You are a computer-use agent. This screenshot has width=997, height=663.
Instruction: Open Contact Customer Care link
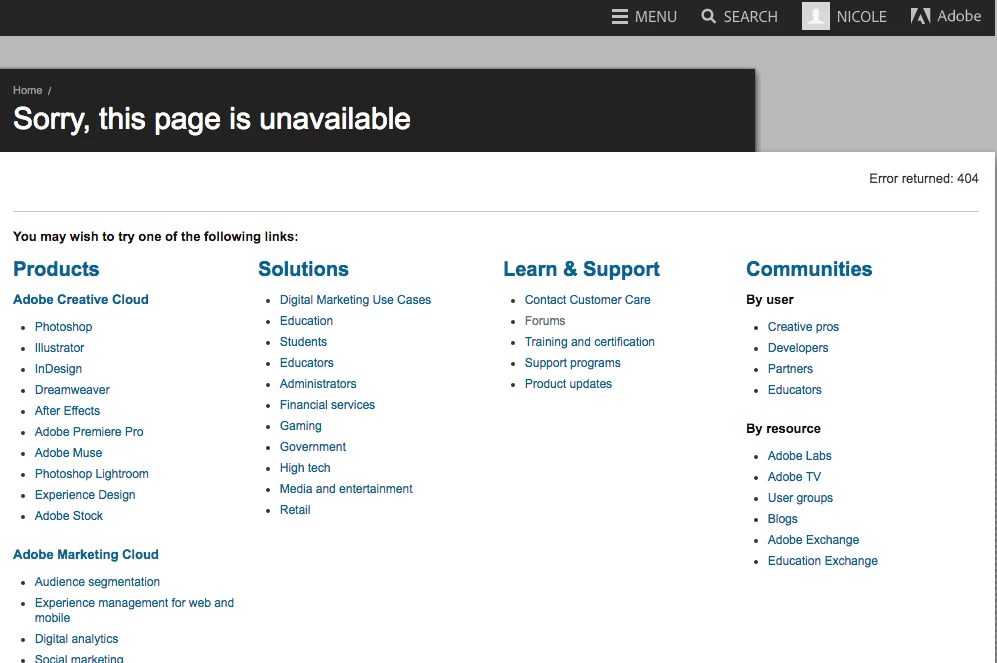588,299
